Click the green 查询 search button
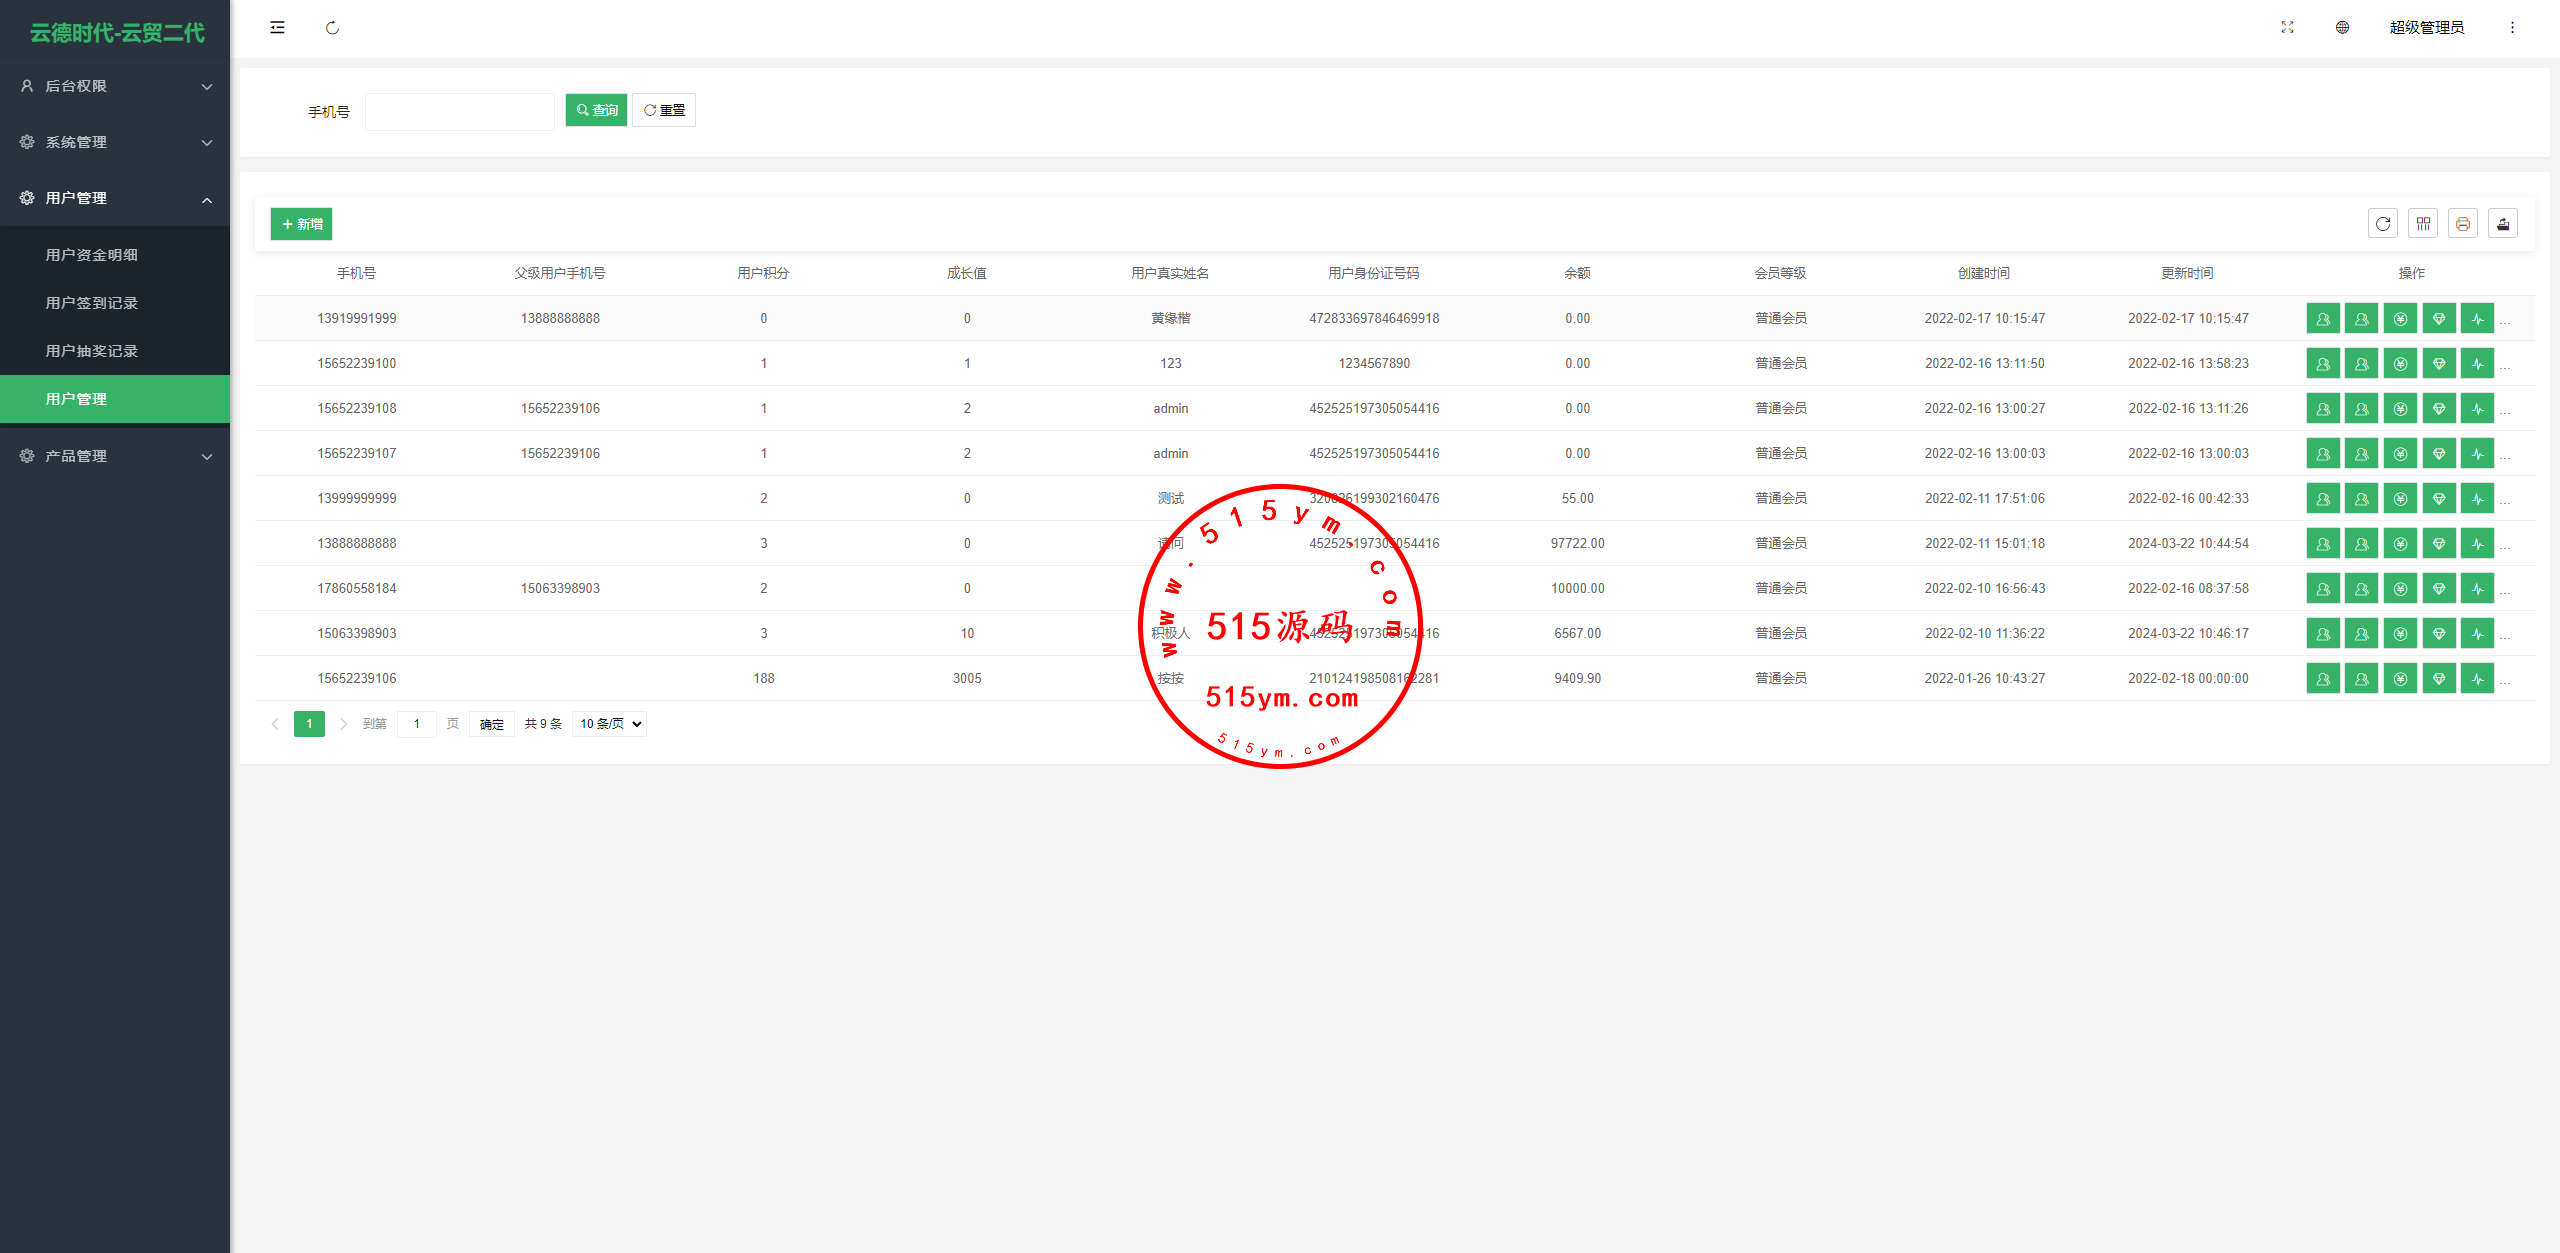This screenshot has height=1253, width=2560. (596, 110)
